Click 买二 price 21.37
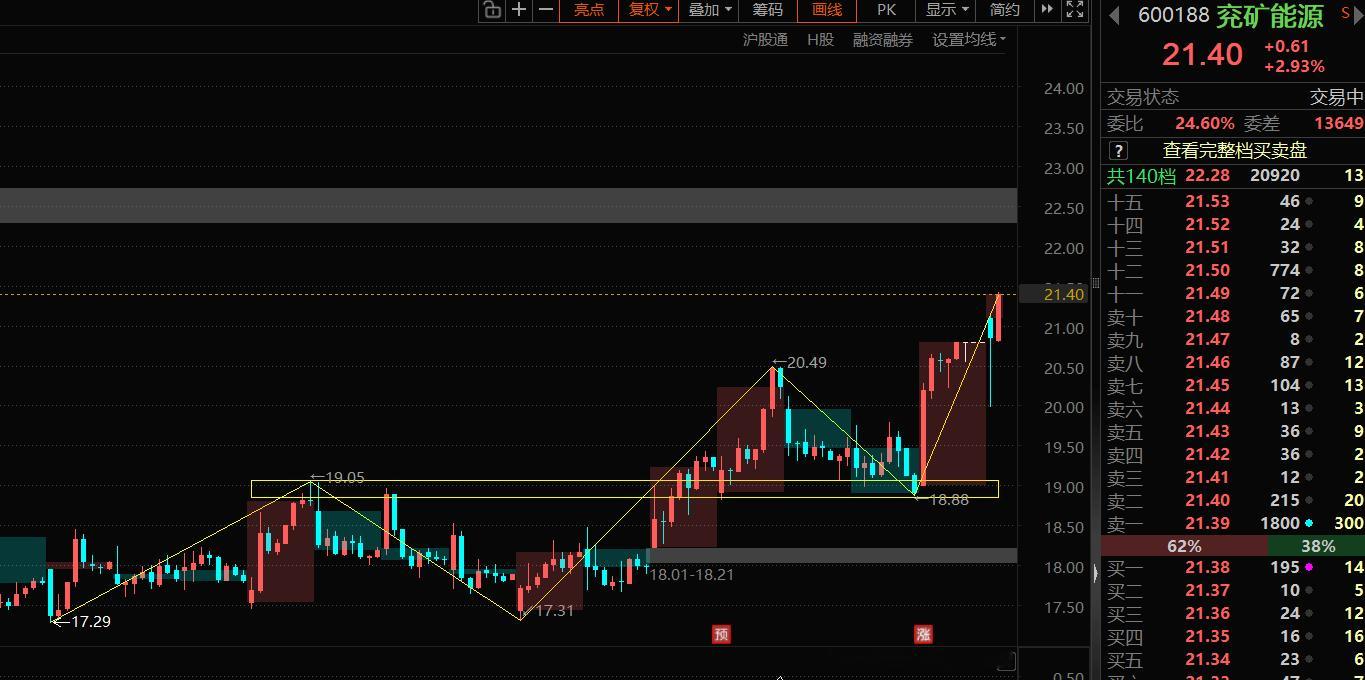This screenshot has height=680, width=1365. pyautogui.click(x=1207, y=591)
